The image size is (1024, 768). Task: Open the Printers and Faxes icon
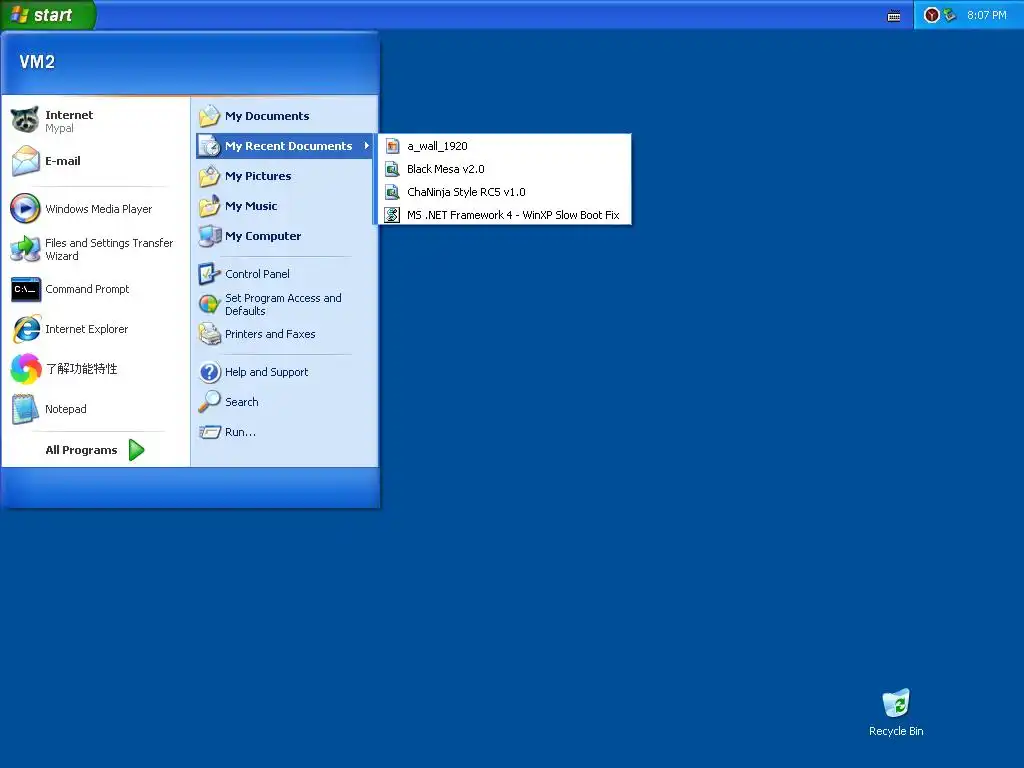[210, 334]
